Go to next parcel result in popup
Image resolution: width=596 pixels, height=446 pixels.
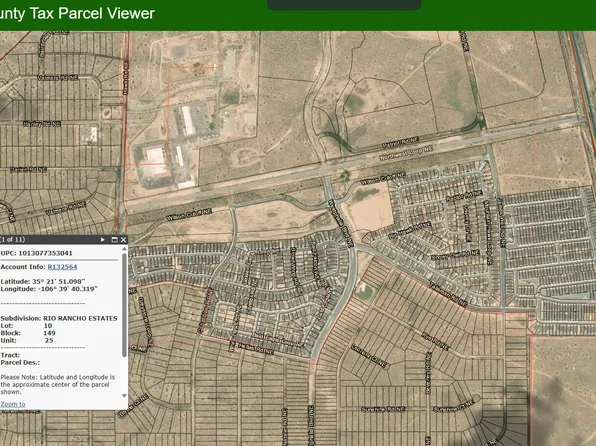(103, 240)
